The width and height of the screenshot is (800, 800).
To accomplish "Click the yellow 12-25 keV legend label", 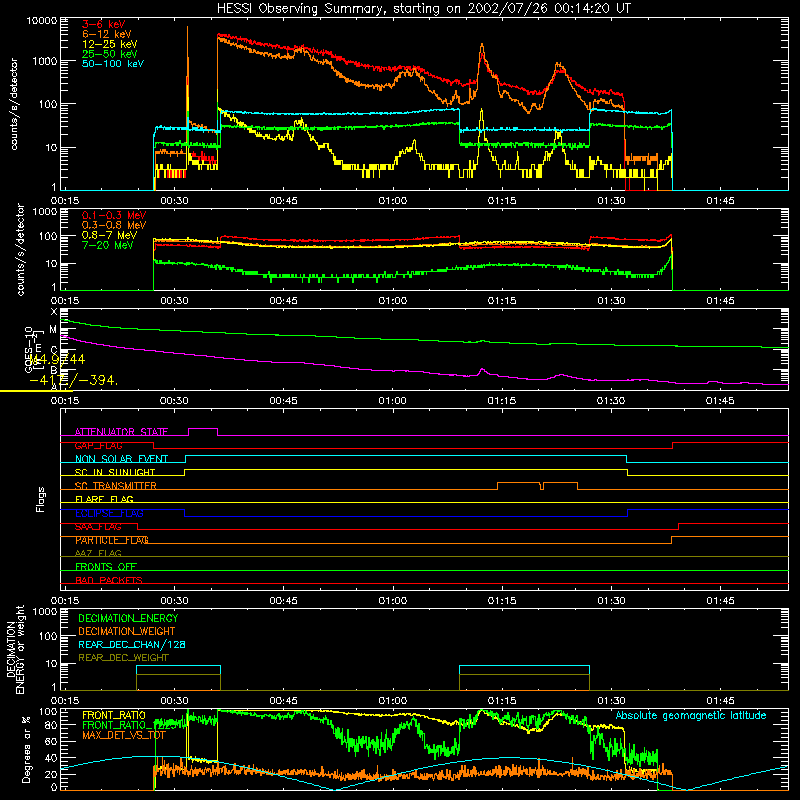I will click(110, 44).
